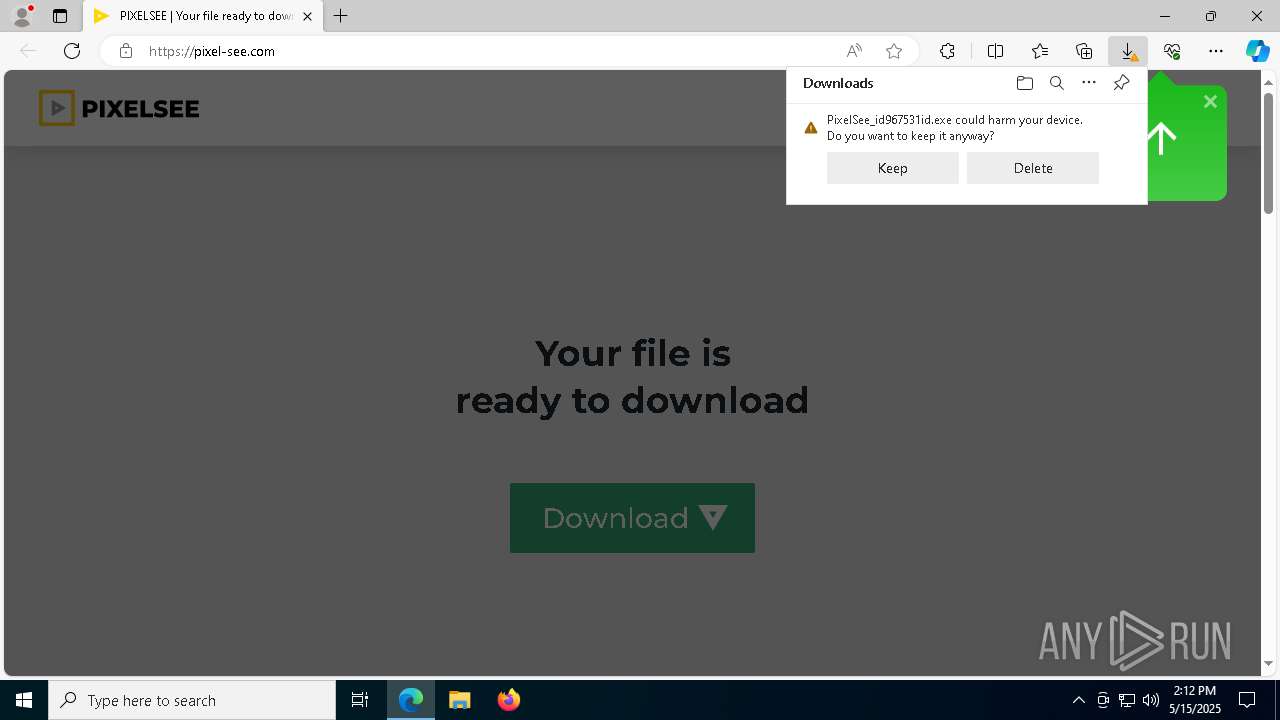Open Collections icon in toolbar

pyautogui.click(x=1084, y=51)
